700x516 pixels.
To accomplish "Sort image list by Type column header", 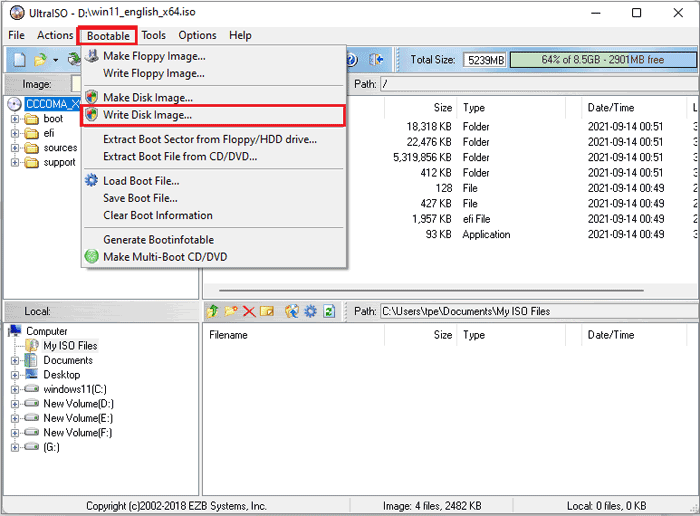I will pyautogui.click(x=511, y=108).
